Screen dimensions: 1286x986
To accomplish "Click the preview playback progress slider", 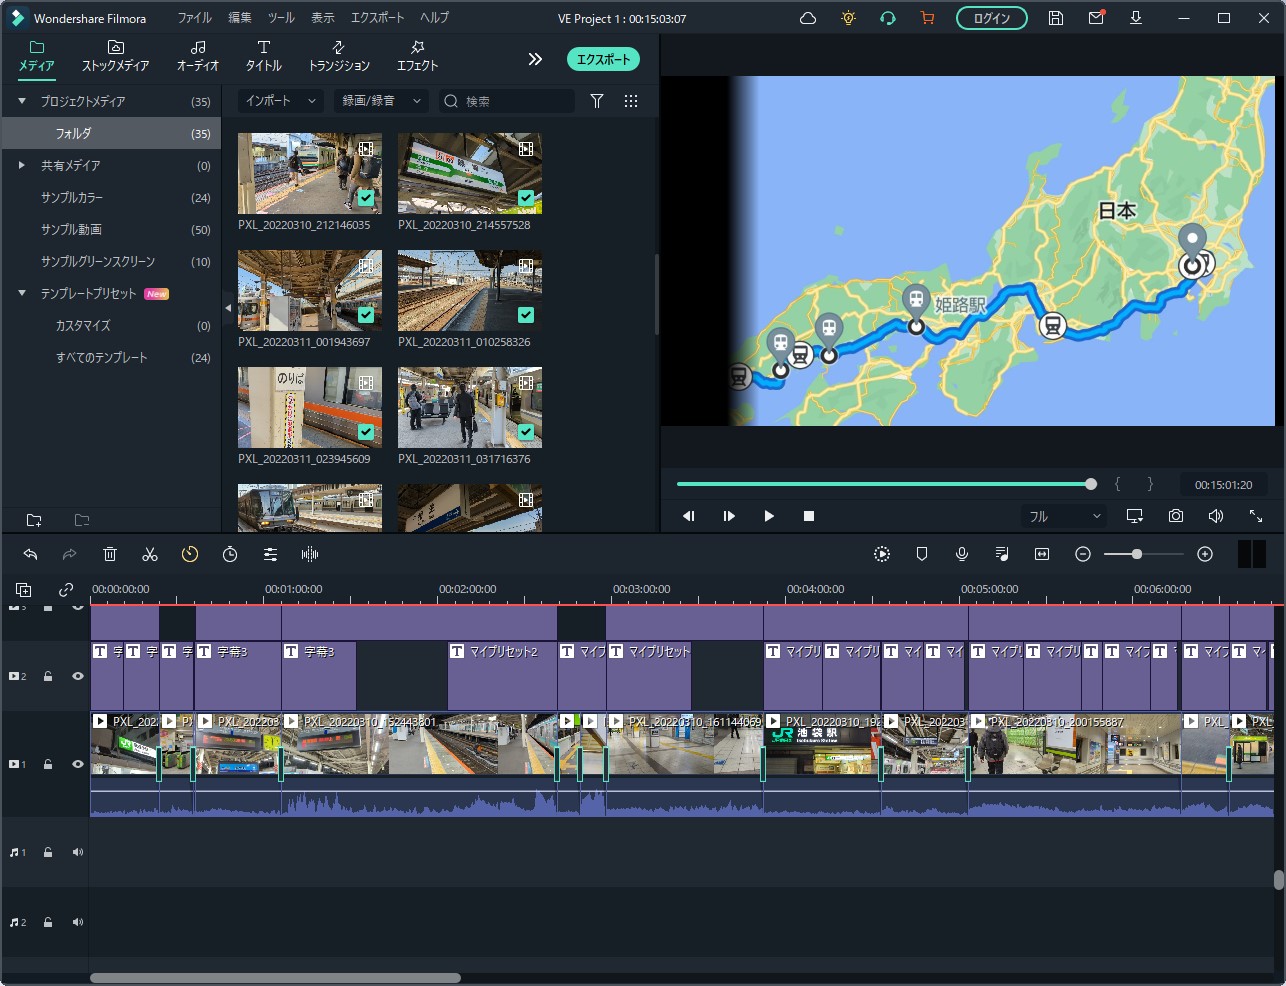I will point(883,484).
